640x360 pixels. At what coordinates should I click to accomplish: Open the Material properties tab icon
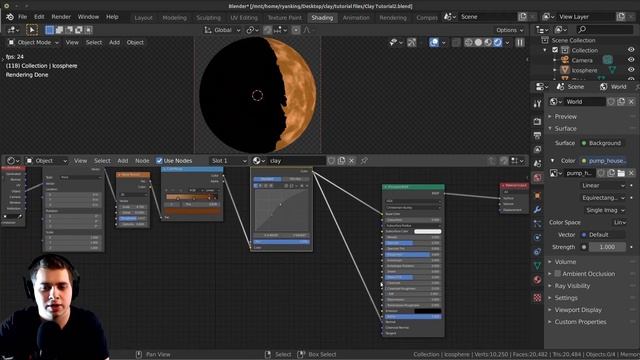[x=537, y=280]
